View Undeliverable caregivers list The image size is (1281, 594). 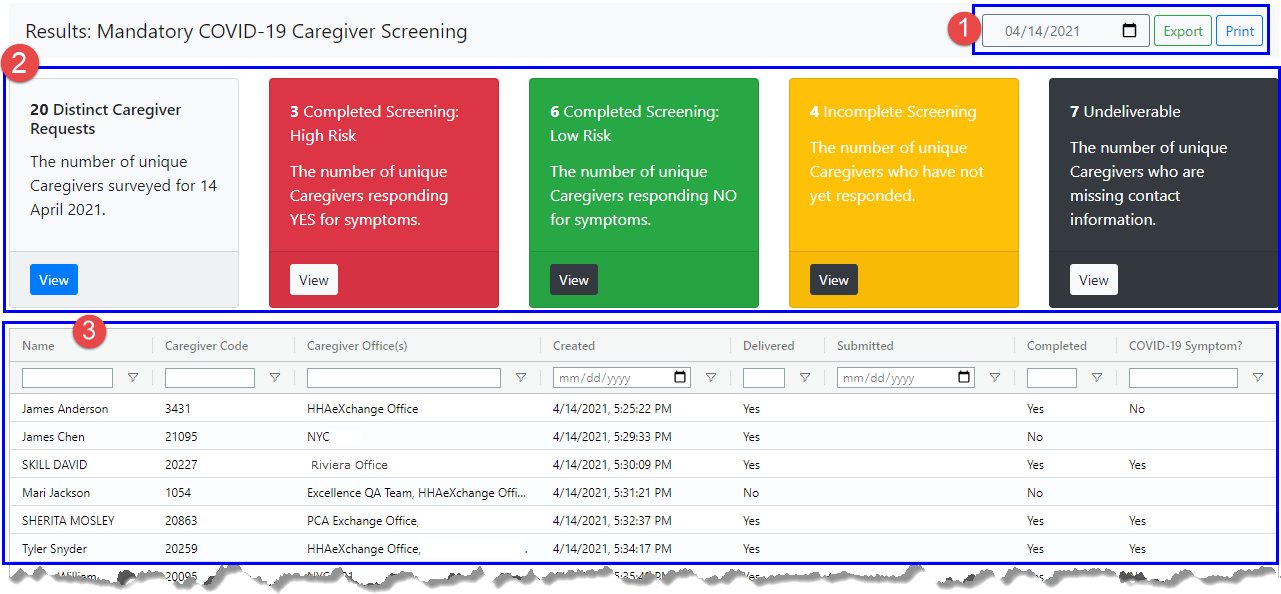1094,280
